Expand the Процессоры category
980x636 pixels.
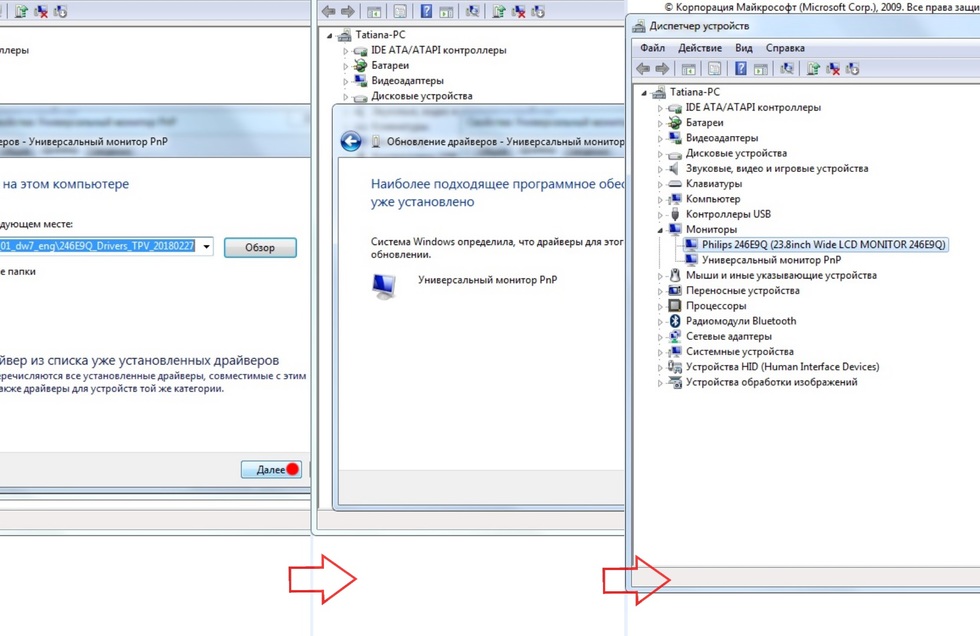click(x=660, y=306)
